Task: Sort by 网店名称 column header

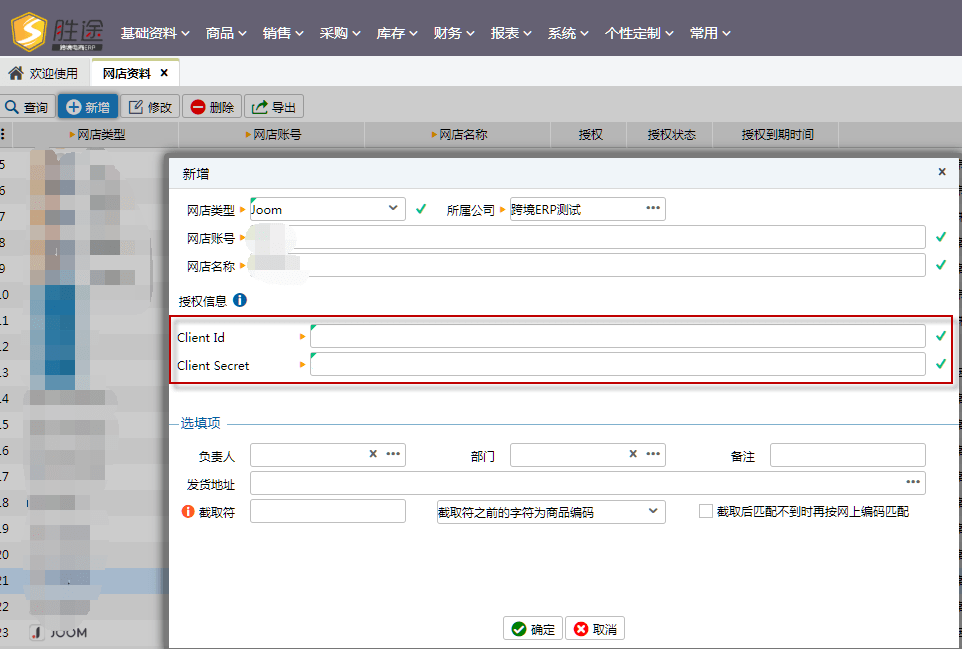Action: (459, 134)
